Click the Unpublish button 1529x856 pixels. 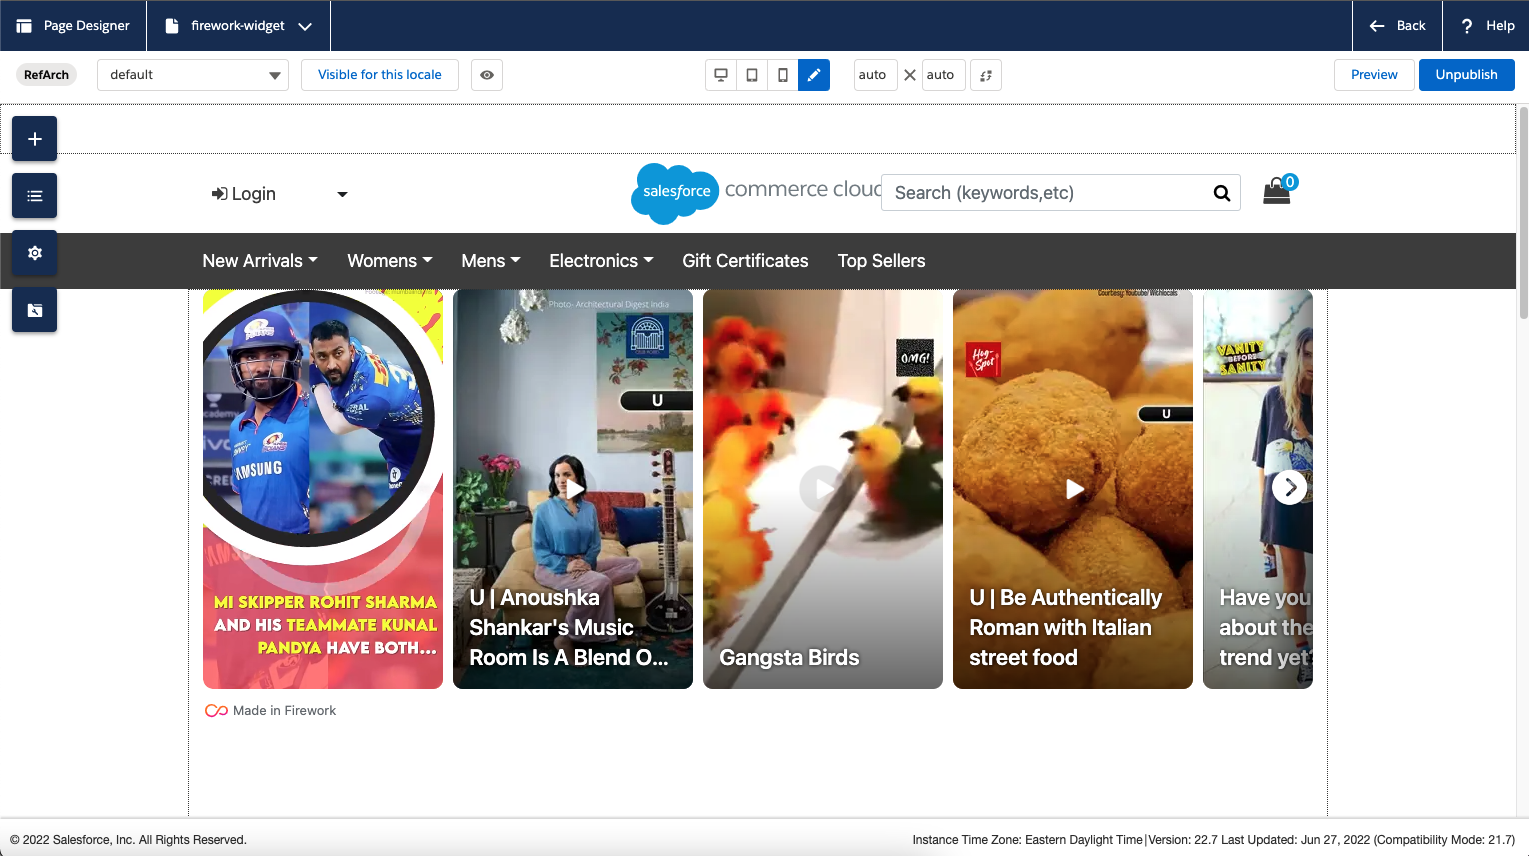[x=1466, y=75]
